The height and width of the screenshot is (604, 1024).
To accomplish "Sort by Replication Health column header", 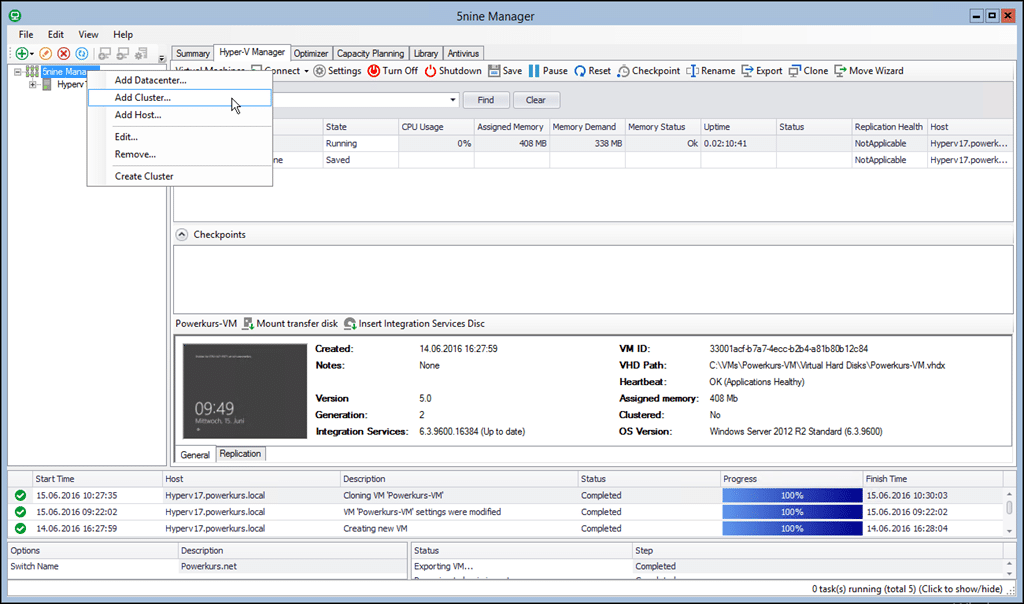I will point(889,127).
